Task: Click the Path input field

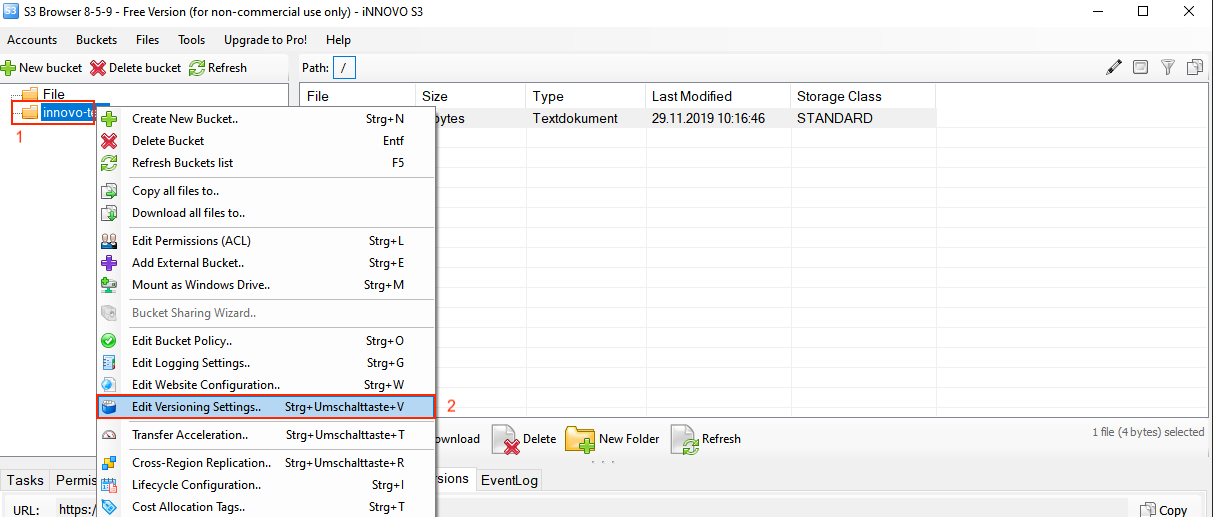Action: pyautogui.click(x=344, y=68)
